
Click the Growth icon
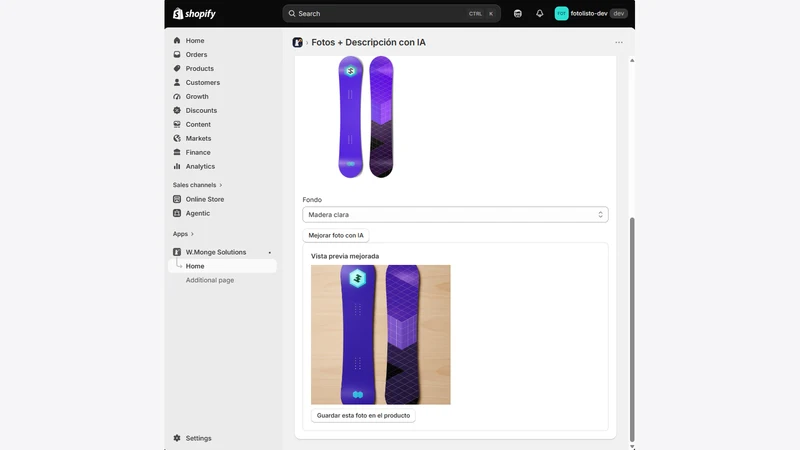pos(177,96)
